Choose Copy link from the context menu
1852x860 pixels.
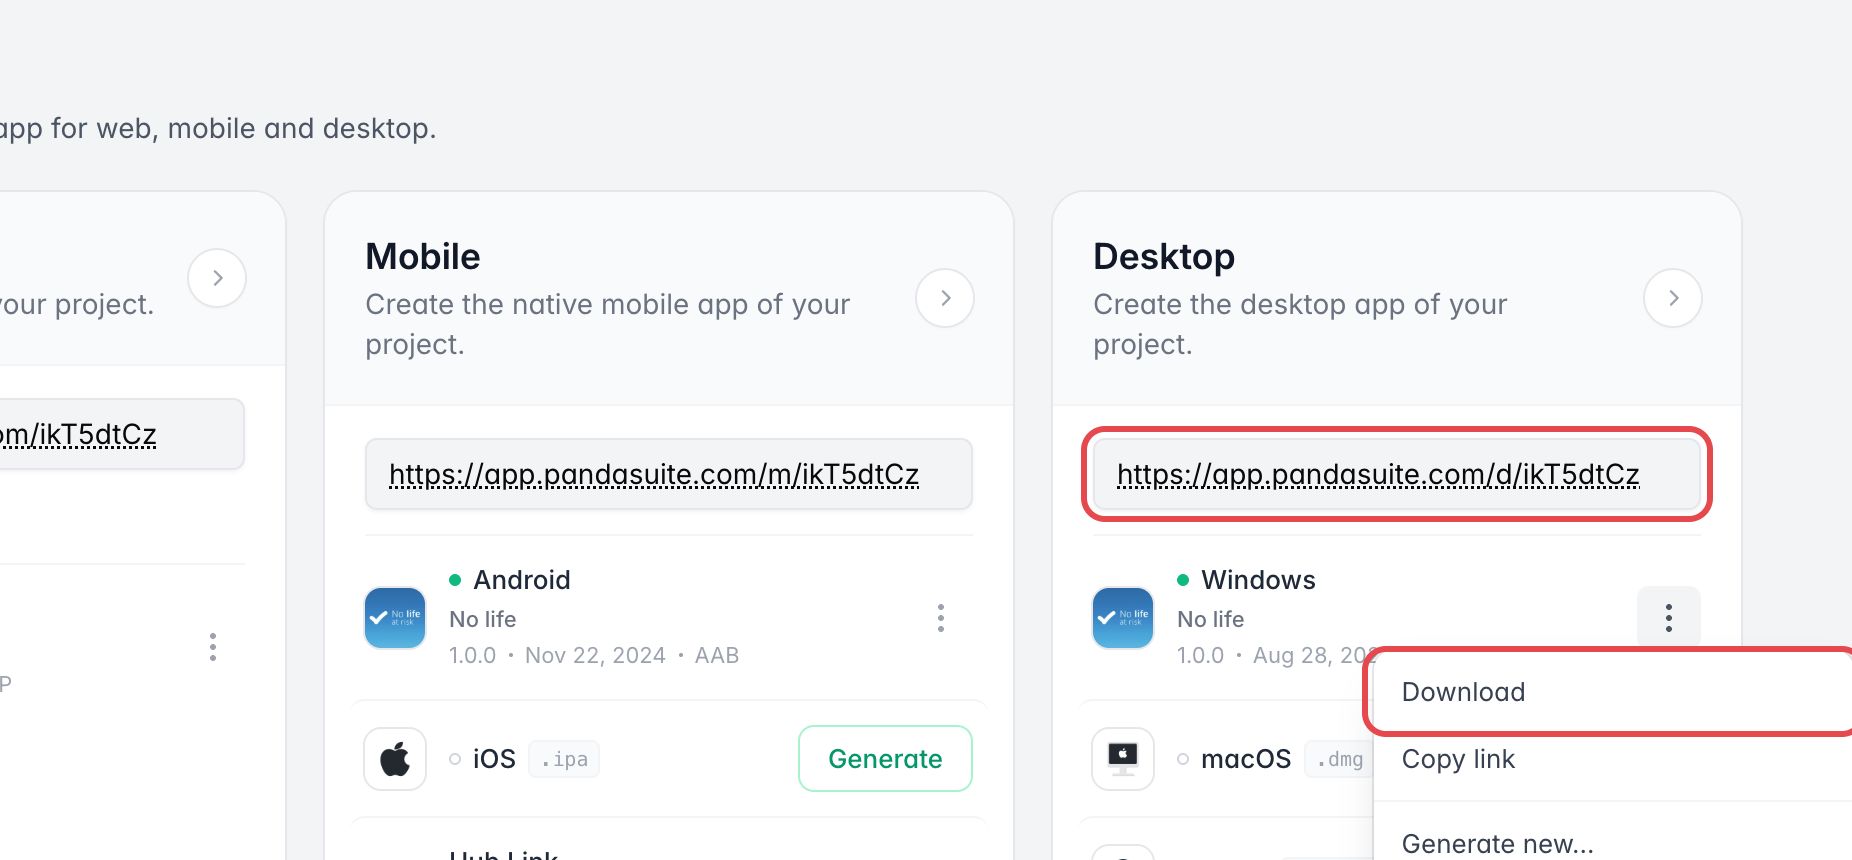pos(1612,759)
